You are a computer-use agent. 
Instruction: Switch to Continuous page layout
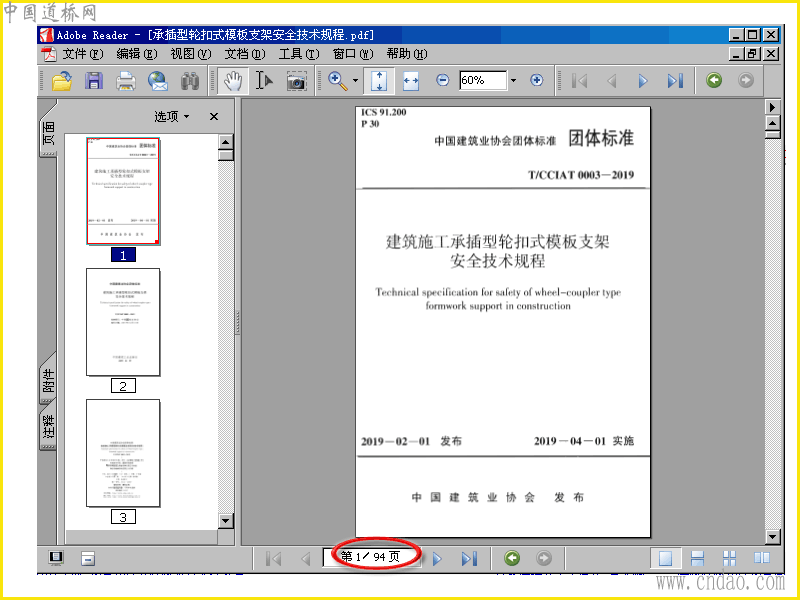point(697,558)
